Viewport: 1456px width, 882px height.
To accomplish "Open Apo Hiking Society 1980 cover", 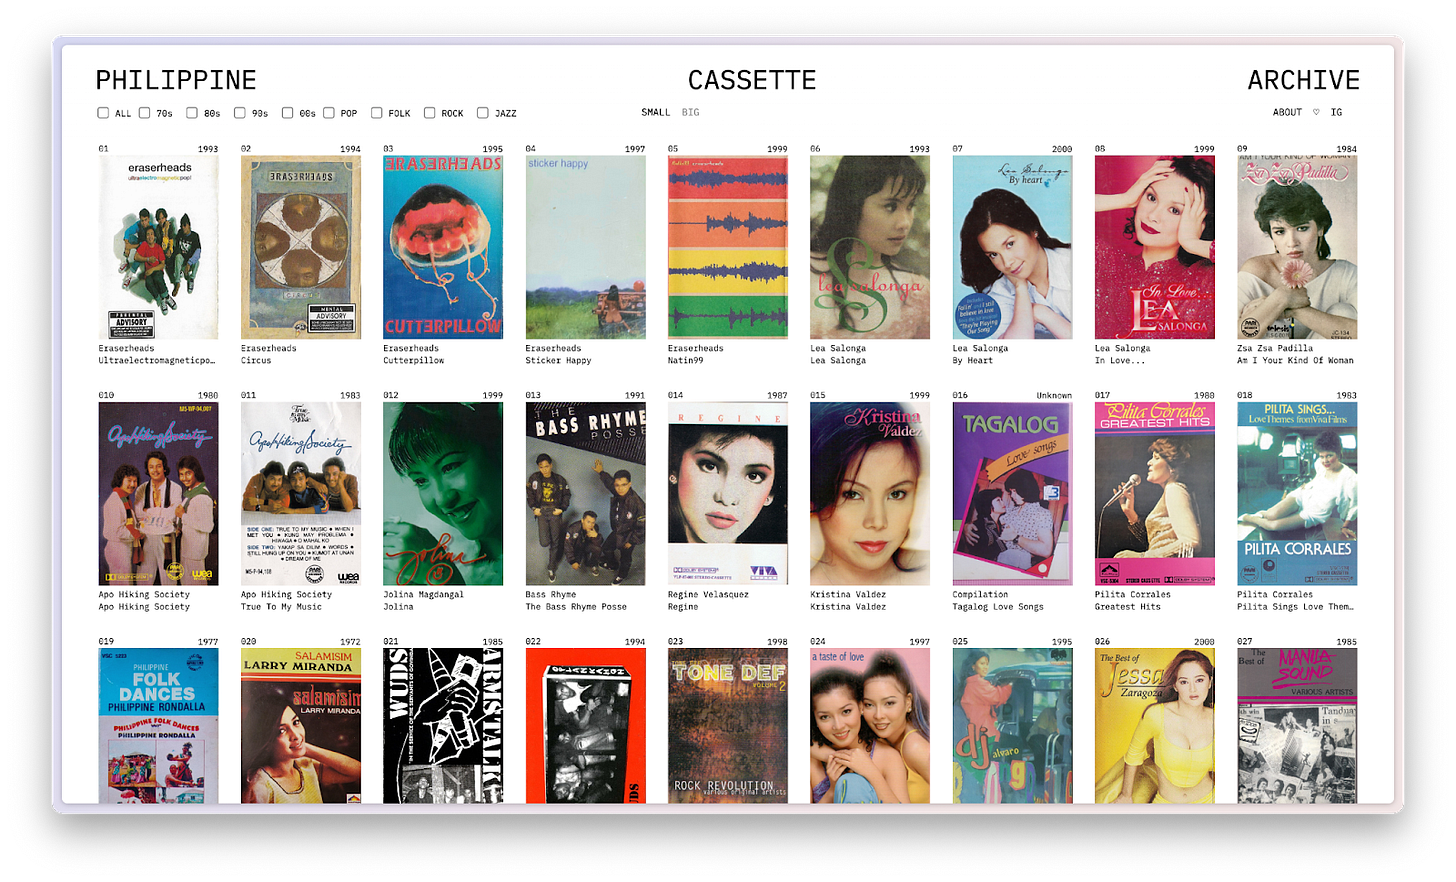I will (x=158, y=494).
